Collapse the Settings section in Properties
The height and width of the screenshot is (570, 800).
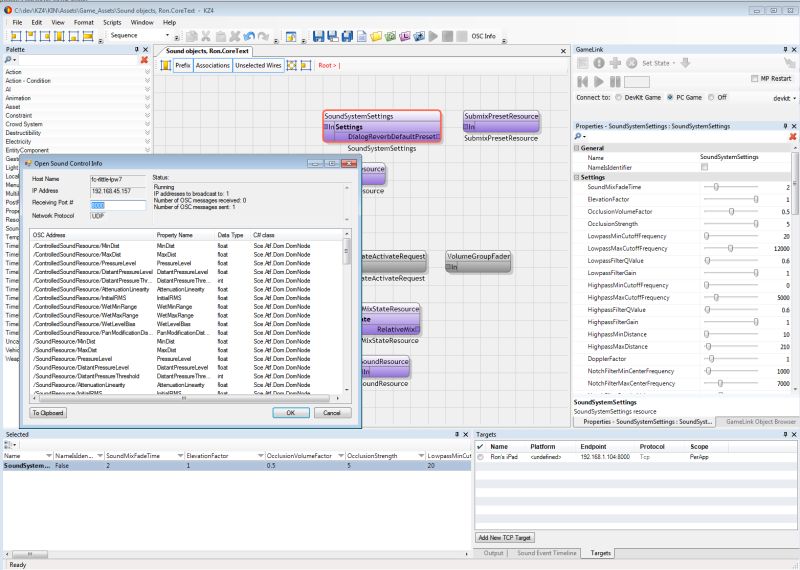577,178
